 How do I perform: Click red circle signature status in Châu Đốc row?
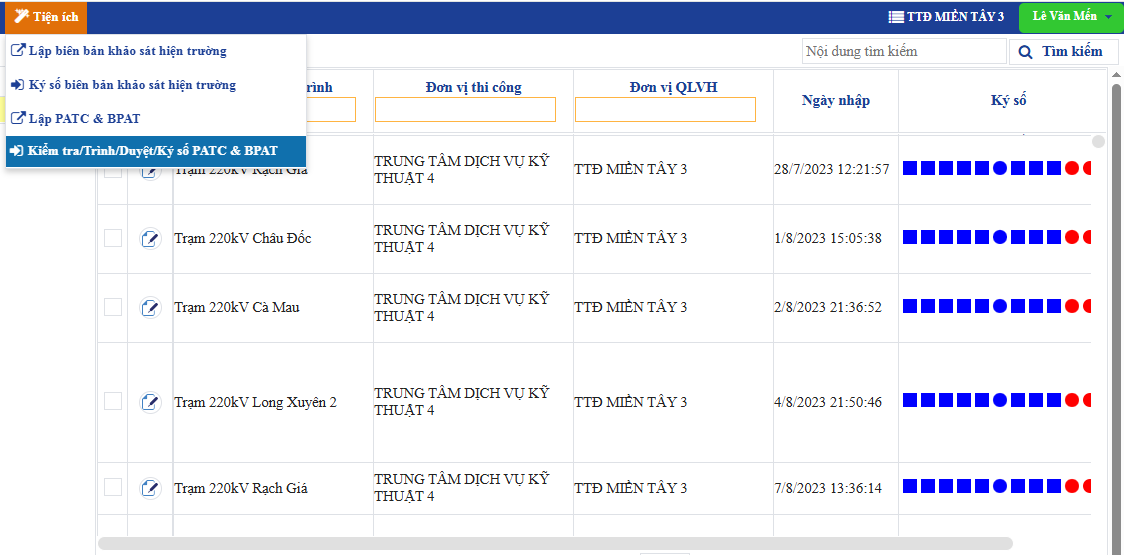pos(1071,238)
